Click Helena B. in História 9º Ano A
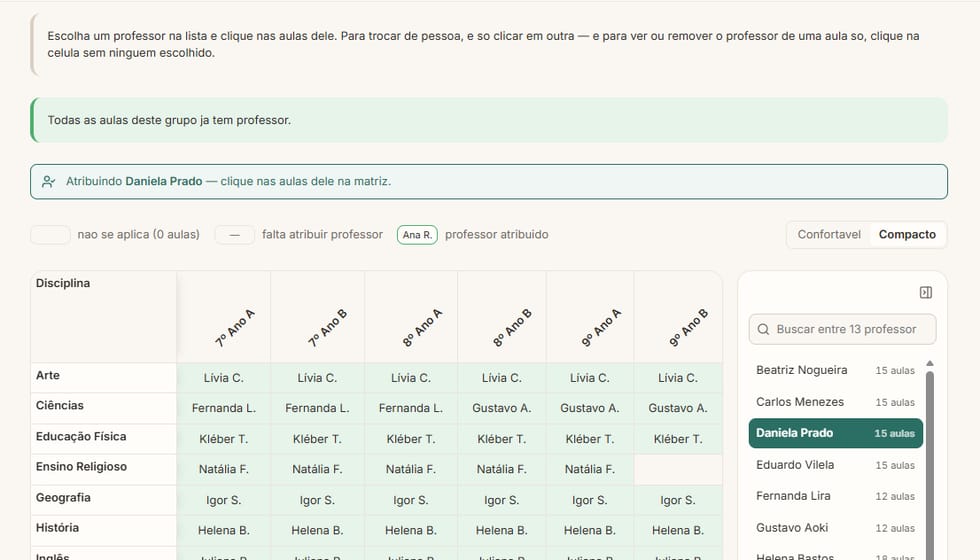 pyautogui.click(x=590, y=530)
